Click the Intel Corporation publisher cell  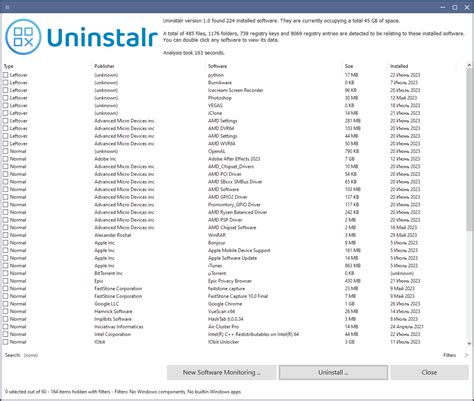click(113, 334)
